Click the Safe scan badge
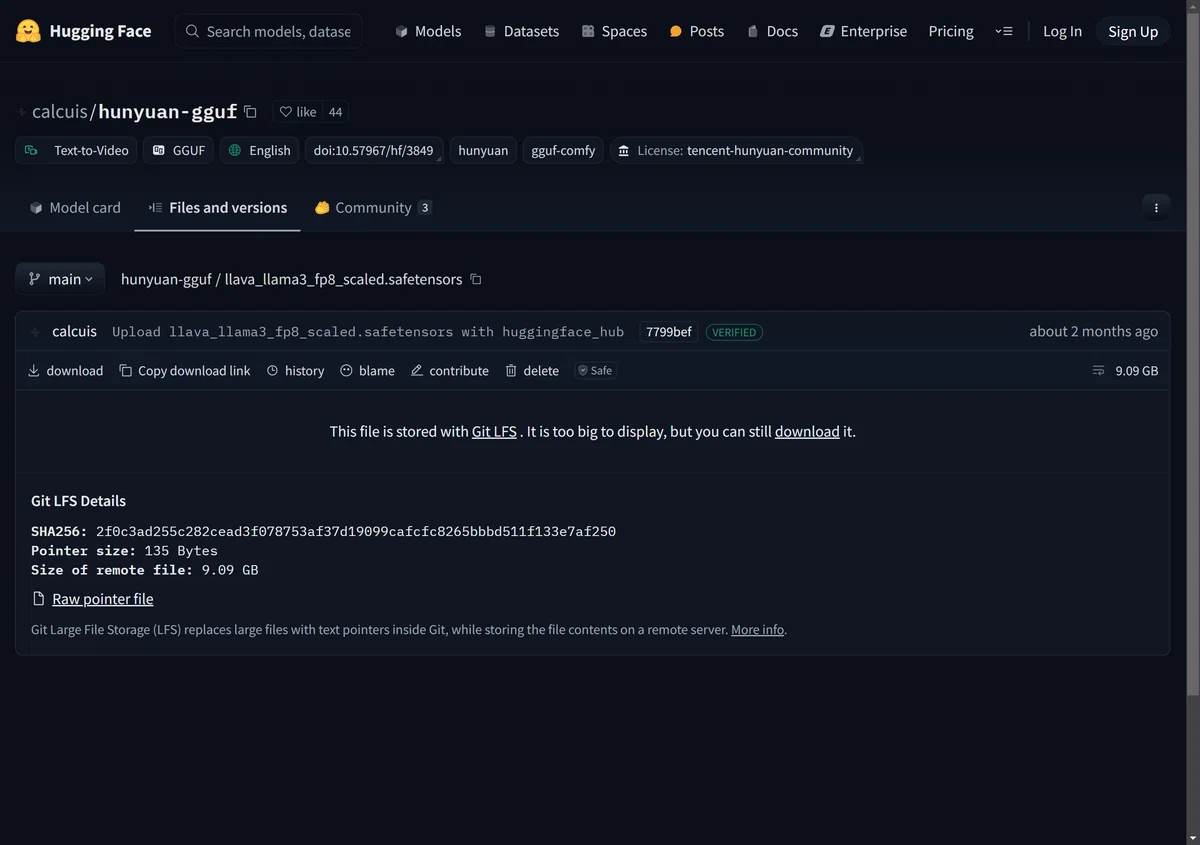 [595, 370]
